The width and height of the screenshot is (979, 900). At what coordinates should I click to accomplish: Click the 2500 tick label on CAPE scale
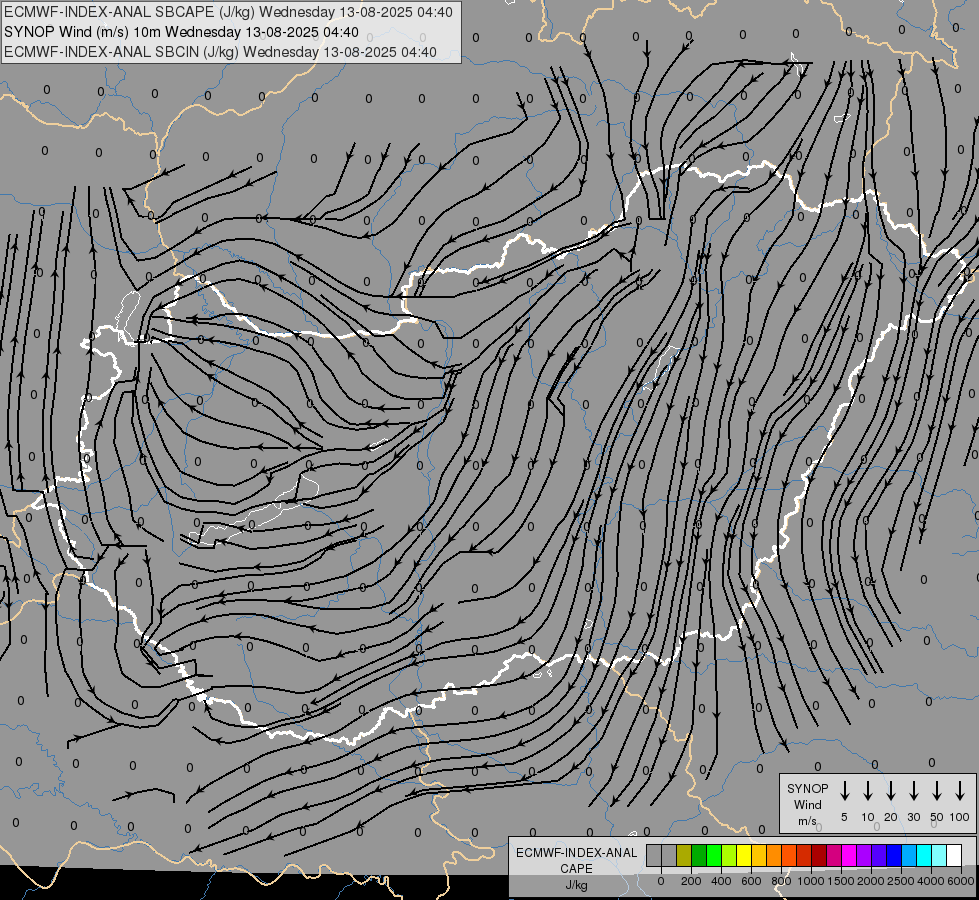tap(901, 881)
